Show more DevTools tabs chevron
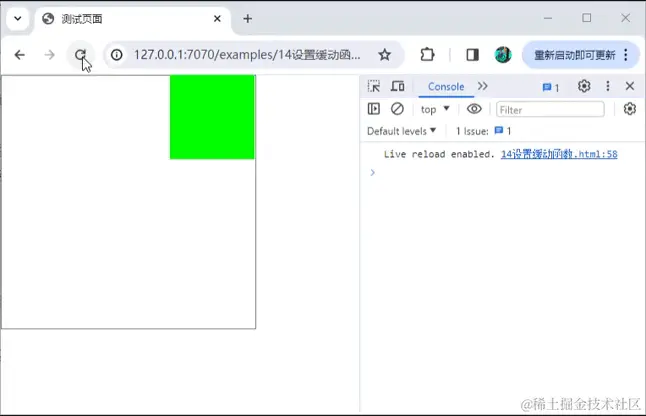The image size is (646, 416). tap(482, 86)
